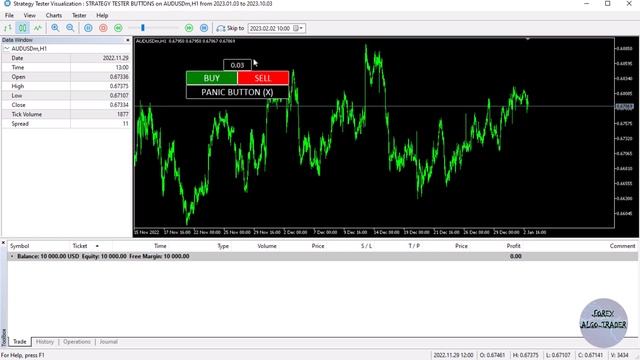640x360 pixels.
Task: Stop the tester with red button
Action: (x=103, y=28)
